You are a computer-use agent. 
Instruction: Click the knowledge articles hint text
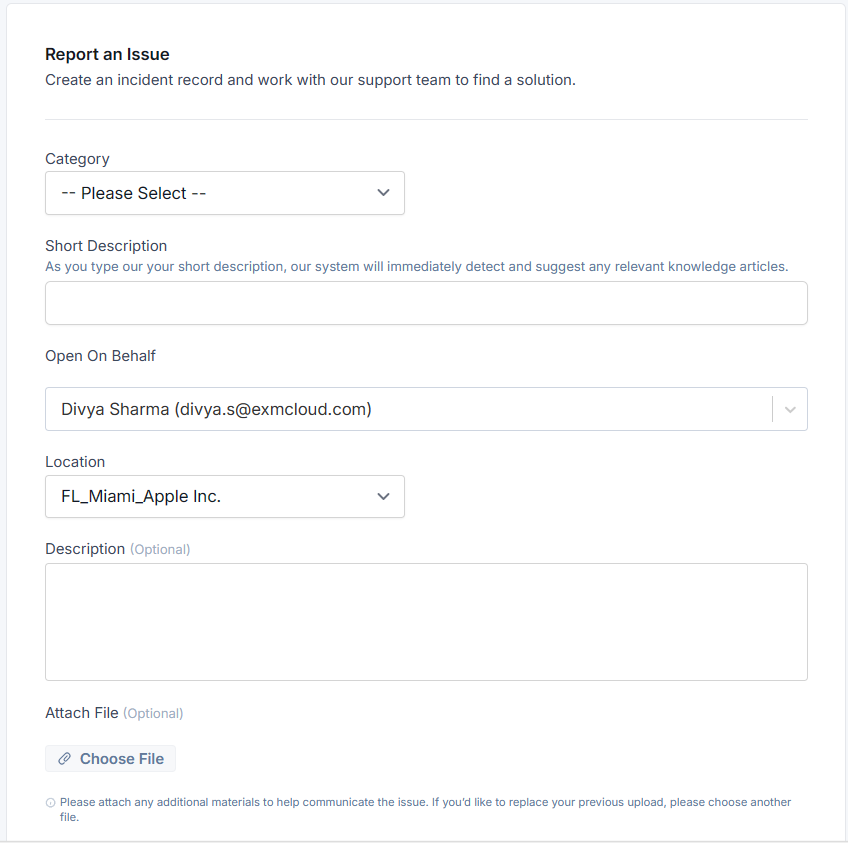pyautogui.click(x=416, y=267)
